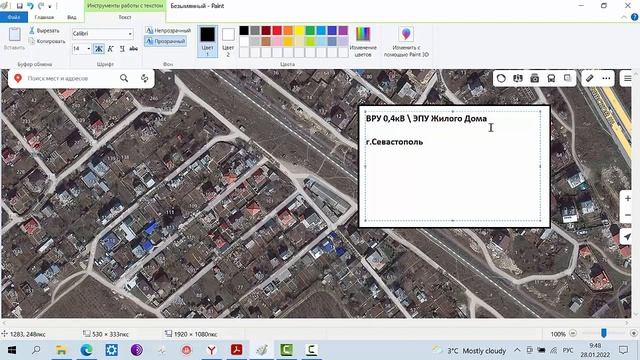Click the red location pin icon in the search box

18,78
